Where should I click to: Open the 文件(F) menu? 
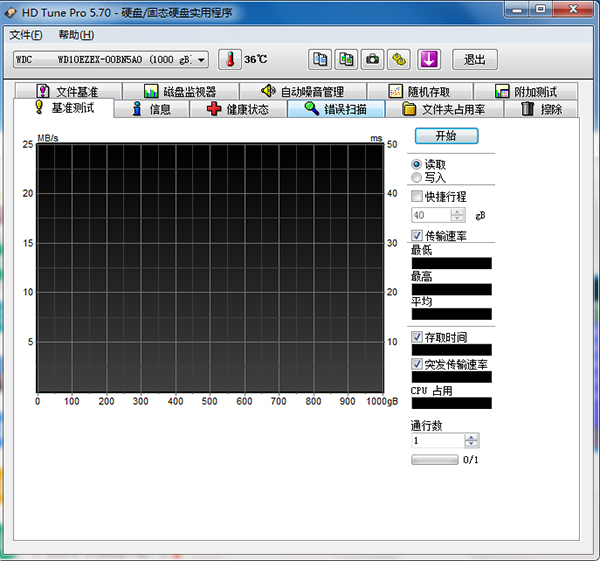(26, 35)
